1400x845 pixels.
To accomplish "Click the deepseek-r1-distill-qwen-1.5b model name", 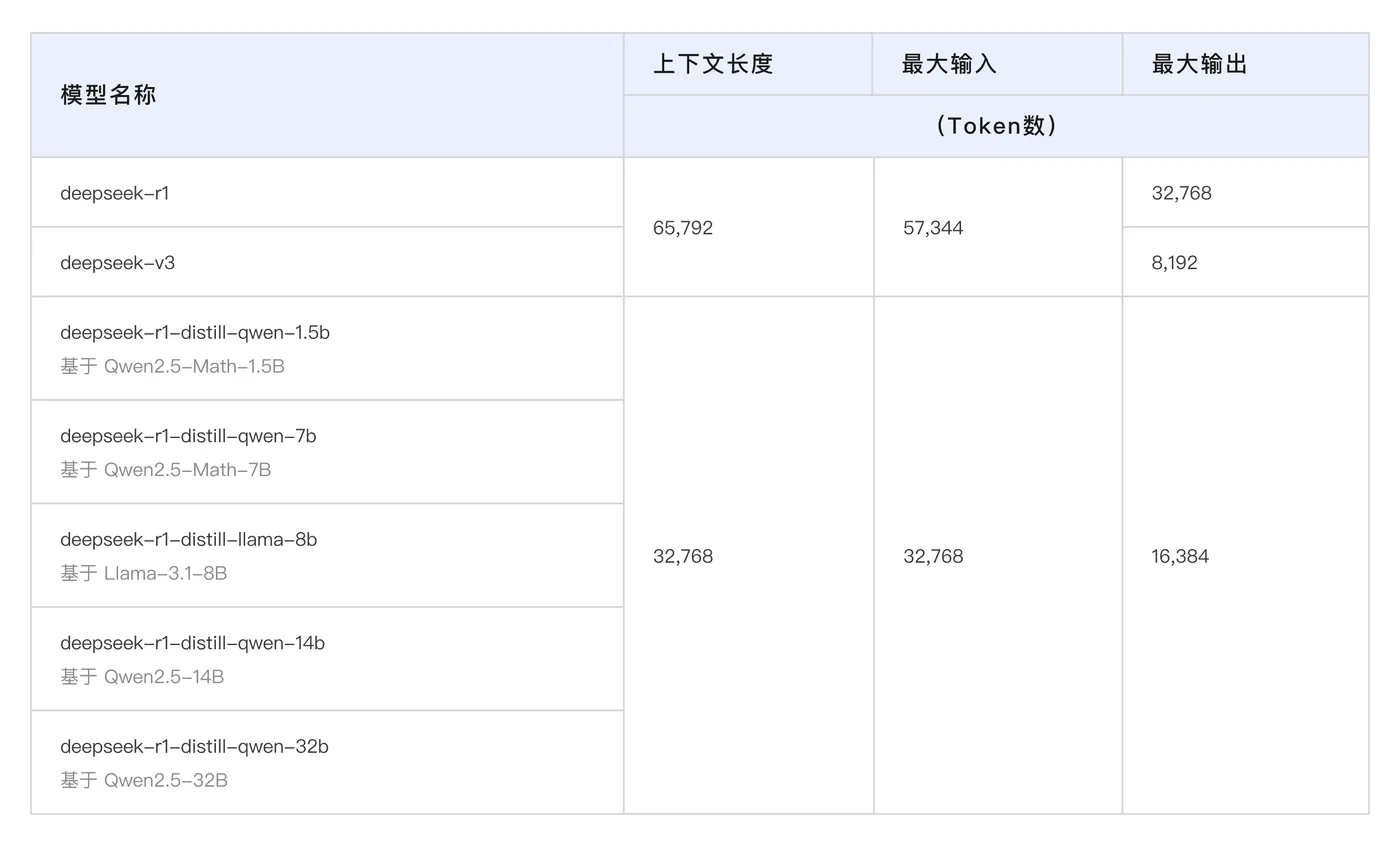I will click(x=195, y=333).
